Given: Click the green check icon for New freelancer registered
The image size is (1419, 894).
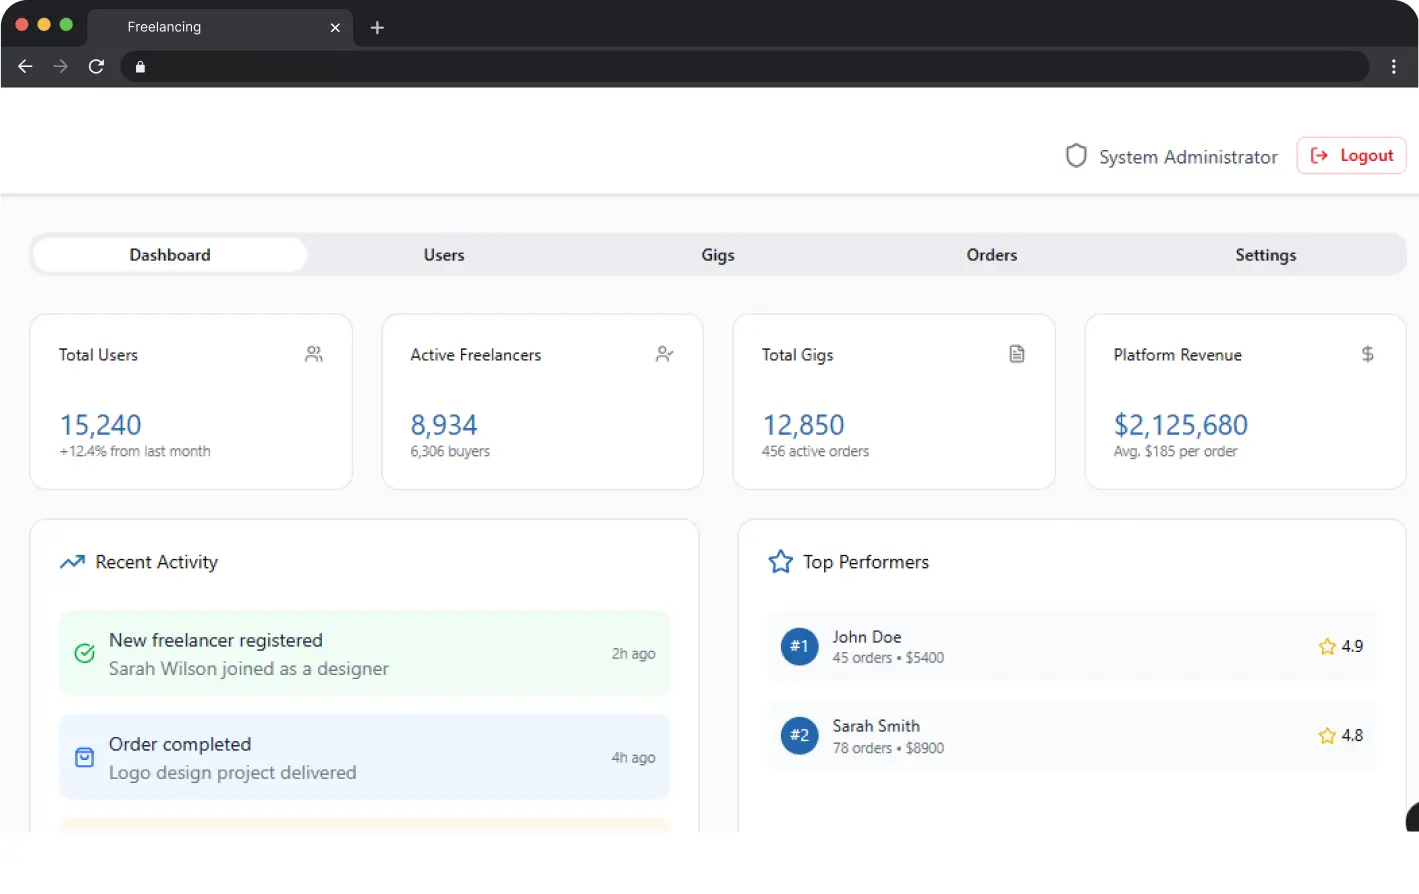Looking at the screenshot, I should pyautogui.click(x=85, y=654).
